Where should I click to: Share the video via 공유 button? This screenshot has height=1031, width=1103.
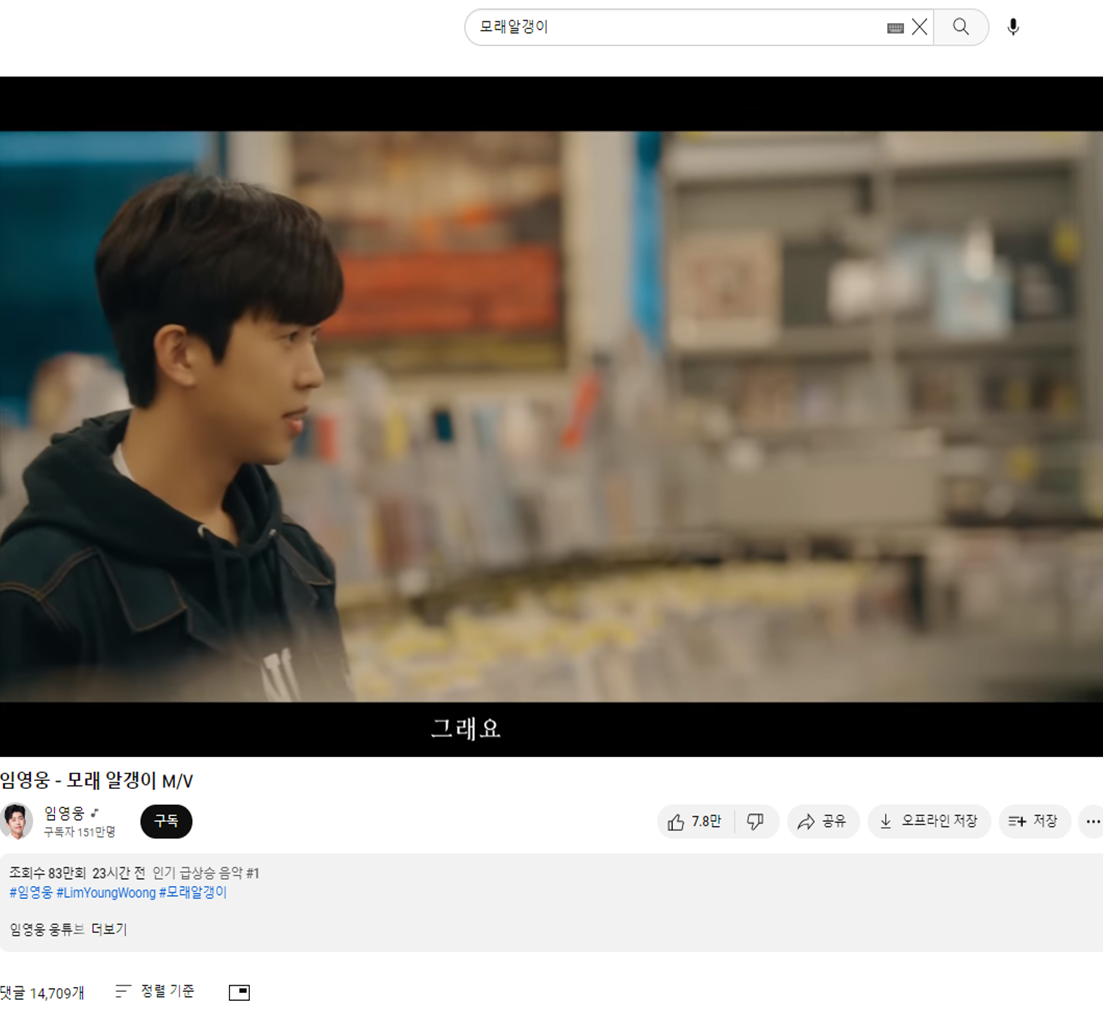click(822, 821)
